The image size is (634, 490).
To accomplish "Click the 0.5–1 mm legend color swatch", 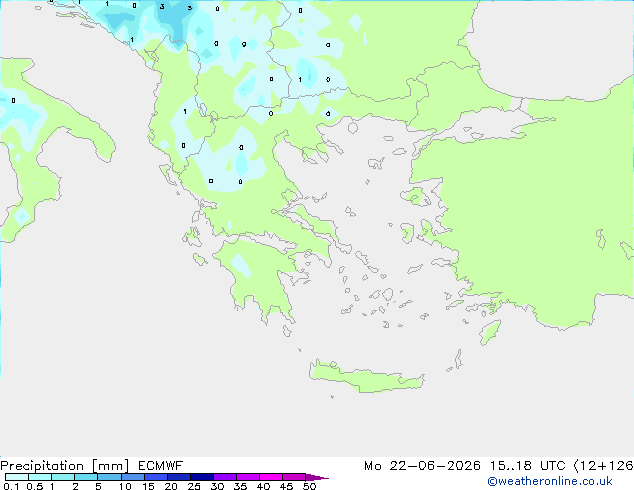I will tap(40, 477).
